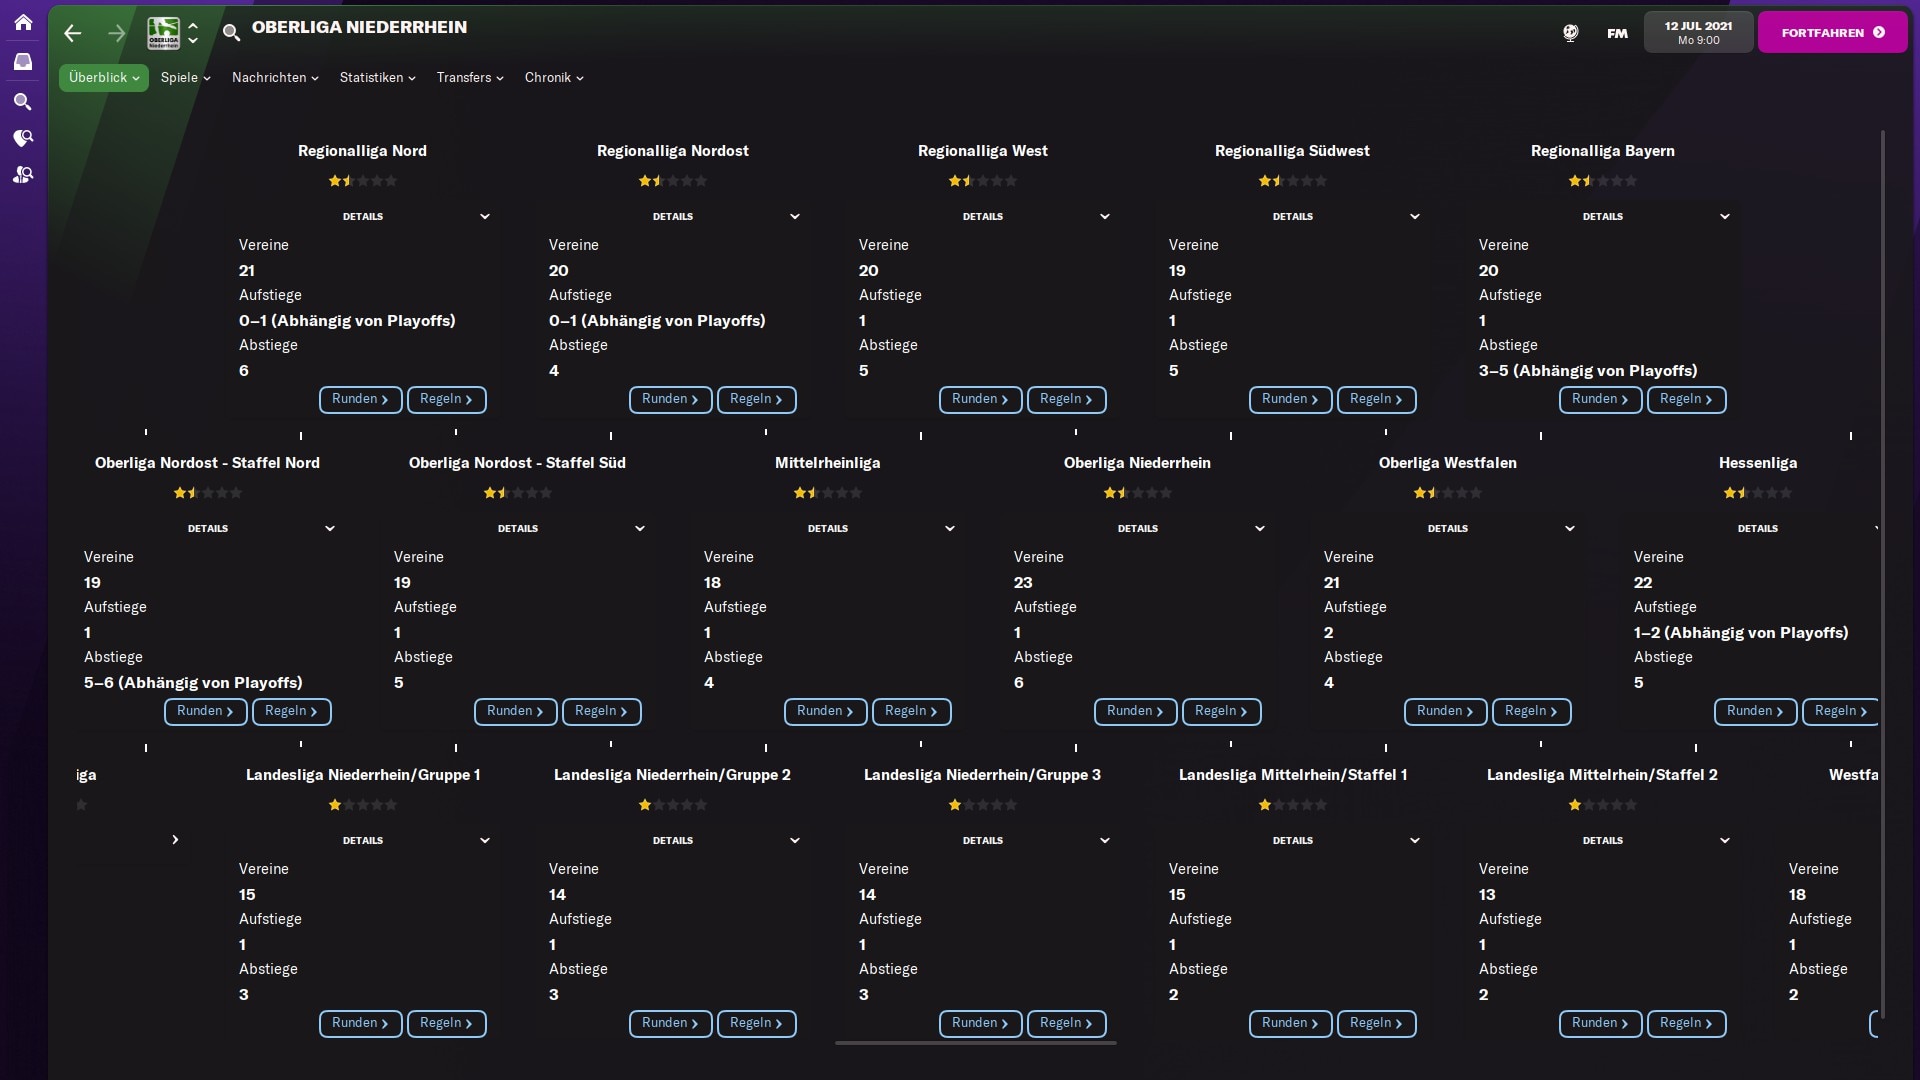Open Runden for Hessenliga
1920x1080 pixels.
[1755, 712]
